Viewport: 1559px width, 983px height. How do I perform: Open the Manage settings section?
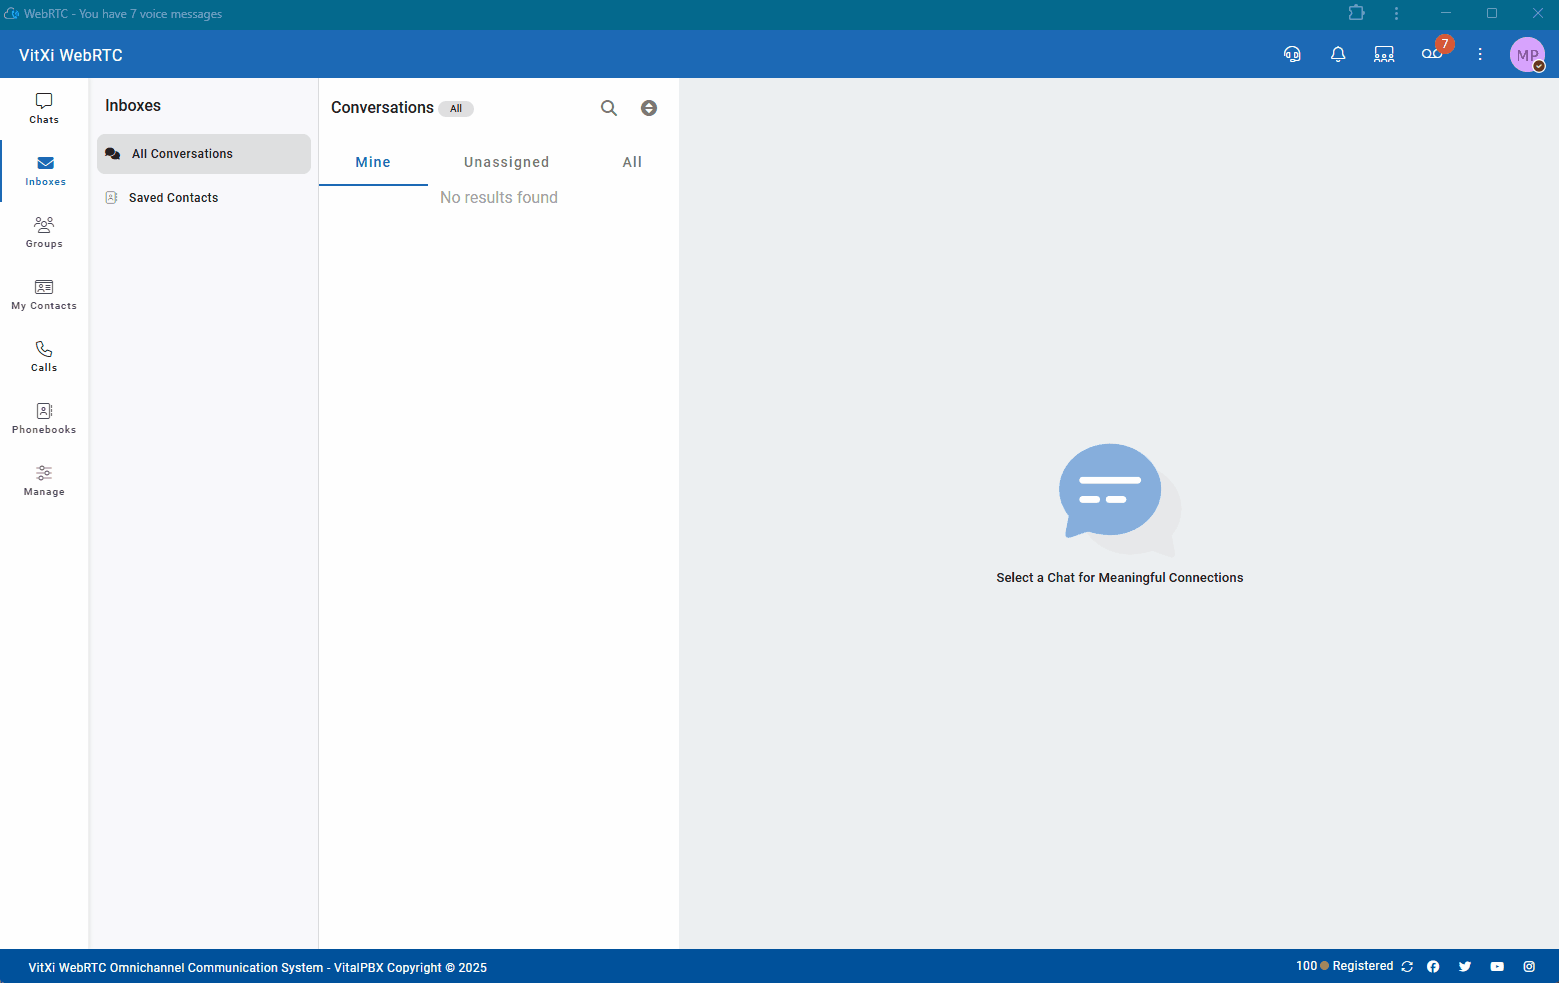click(44, 480)
